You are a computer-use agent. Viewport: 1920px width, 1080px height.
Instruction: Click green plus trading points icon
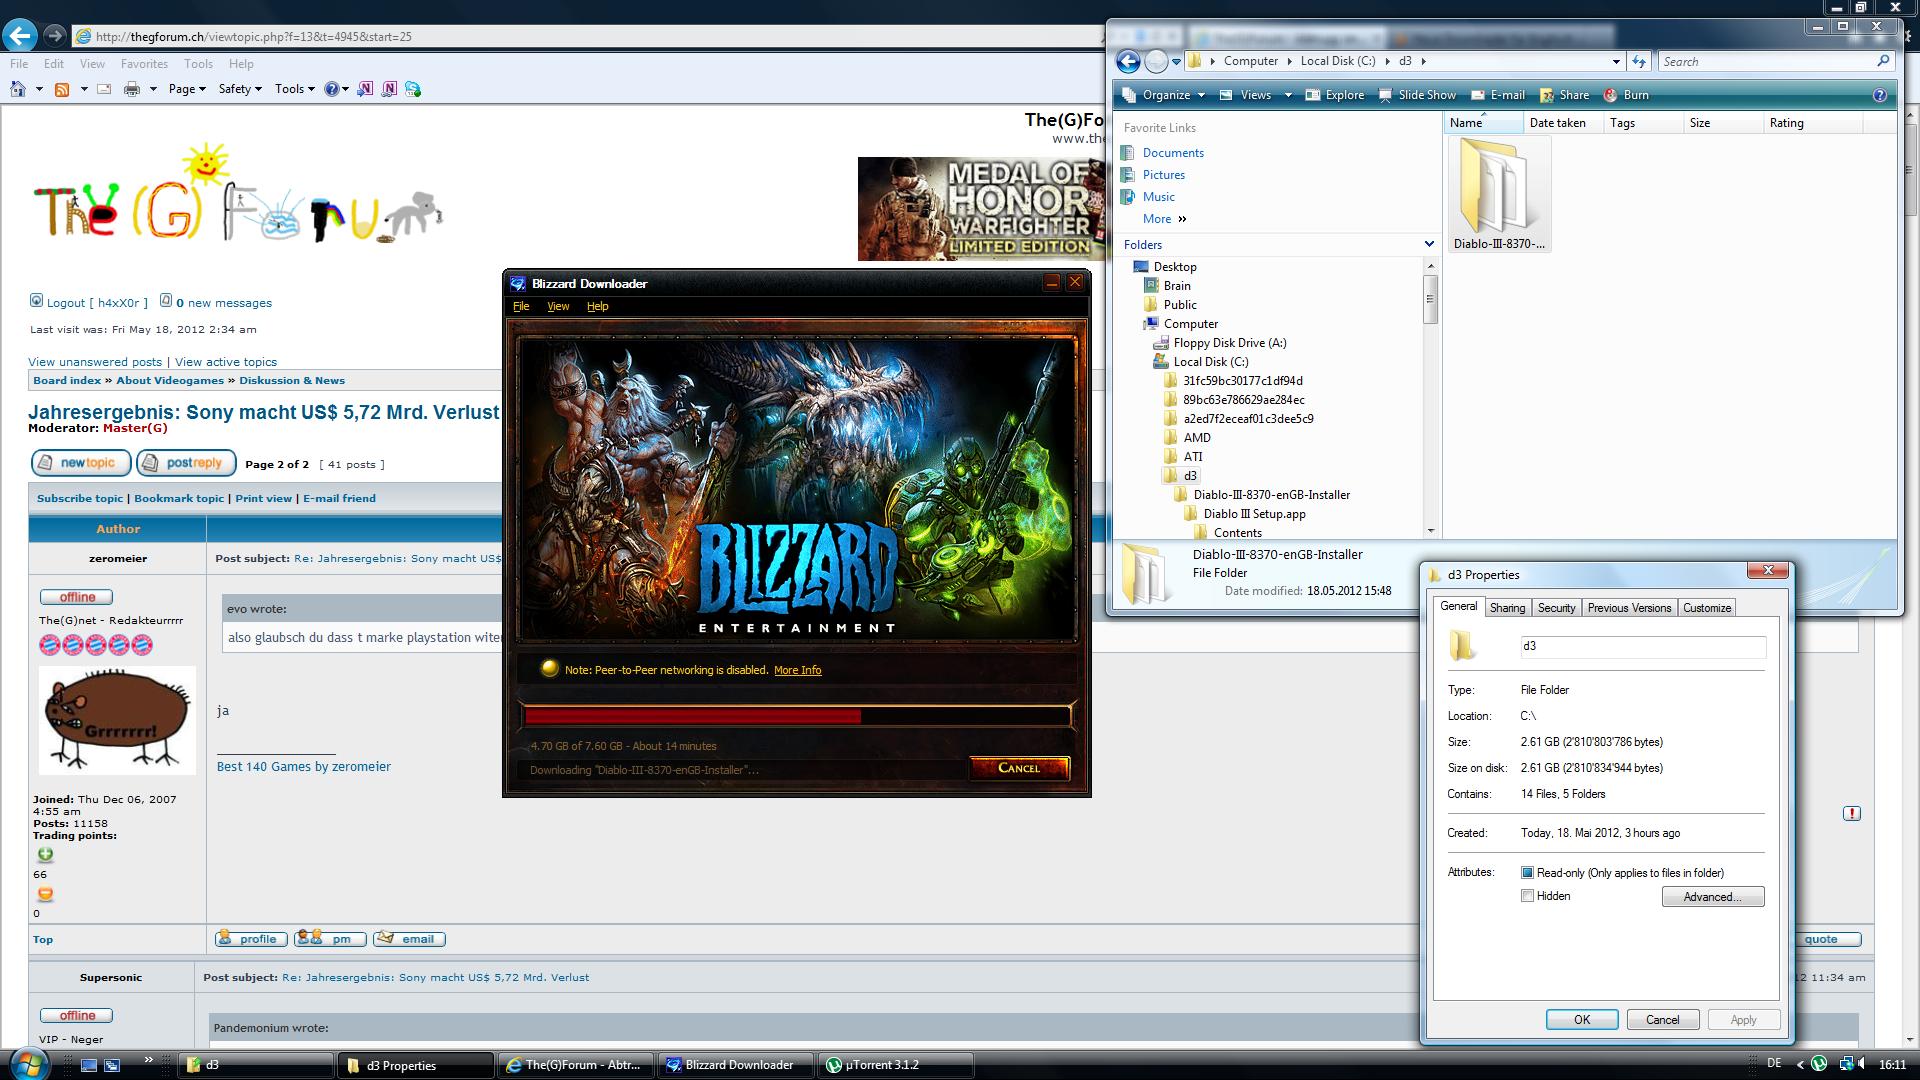click(x=45, y=855)
